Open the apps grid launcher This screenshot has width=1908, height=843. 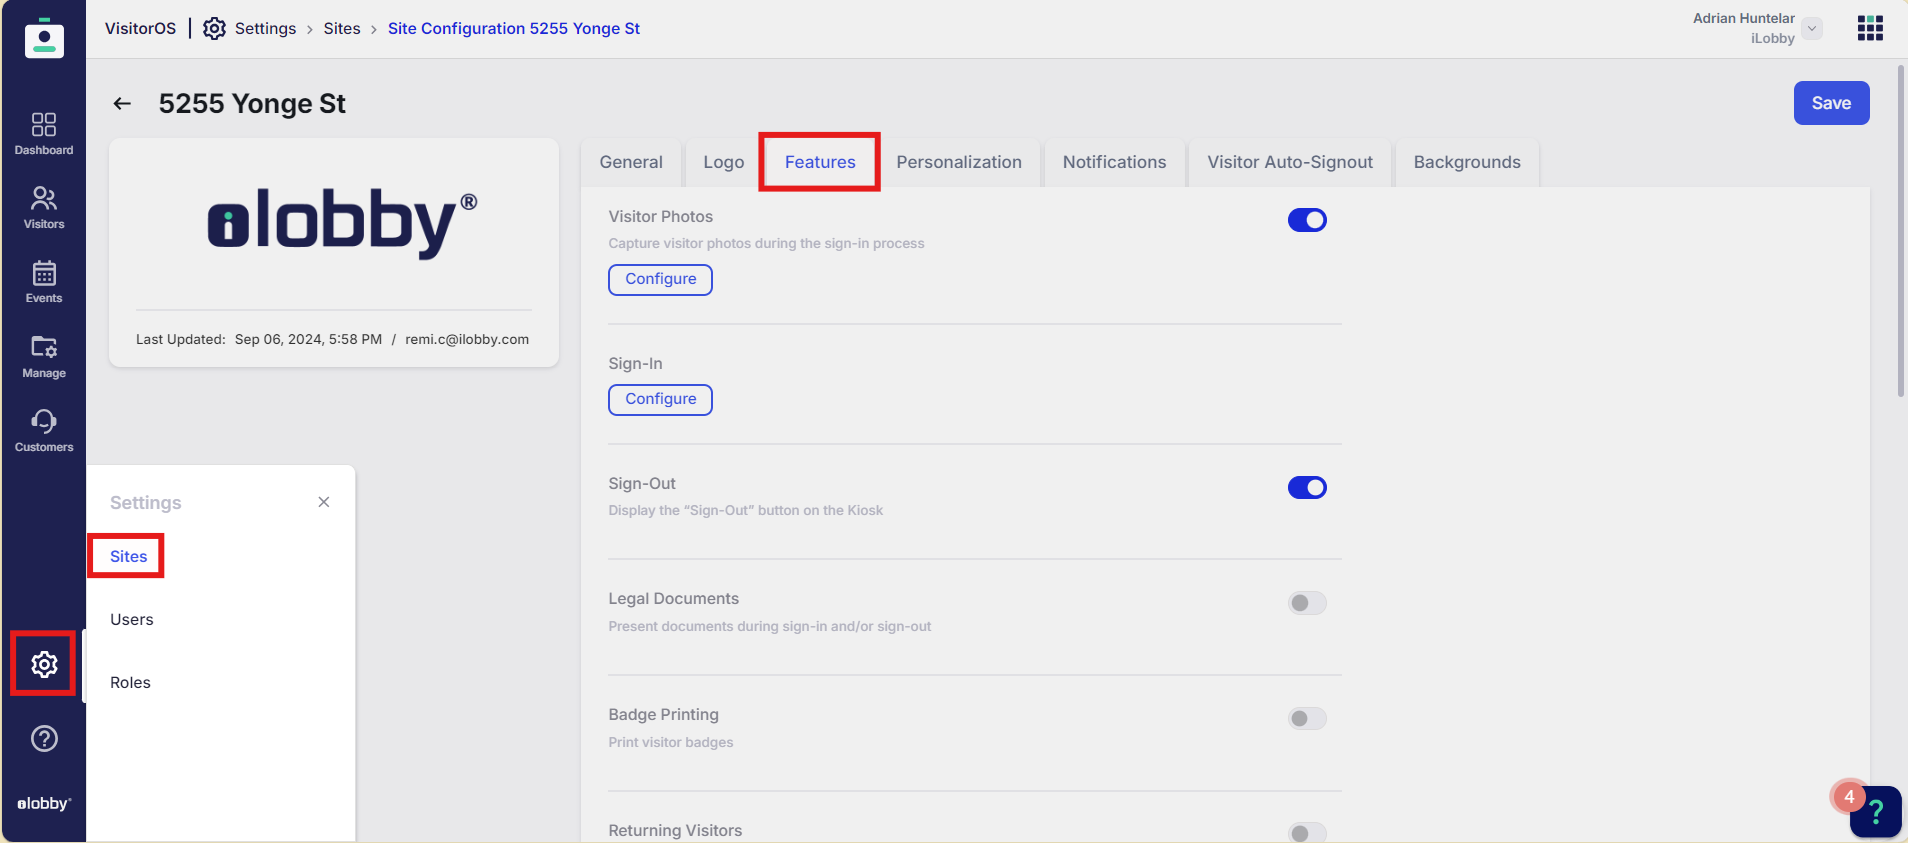pyautogui.click(x=1870, y=28)
